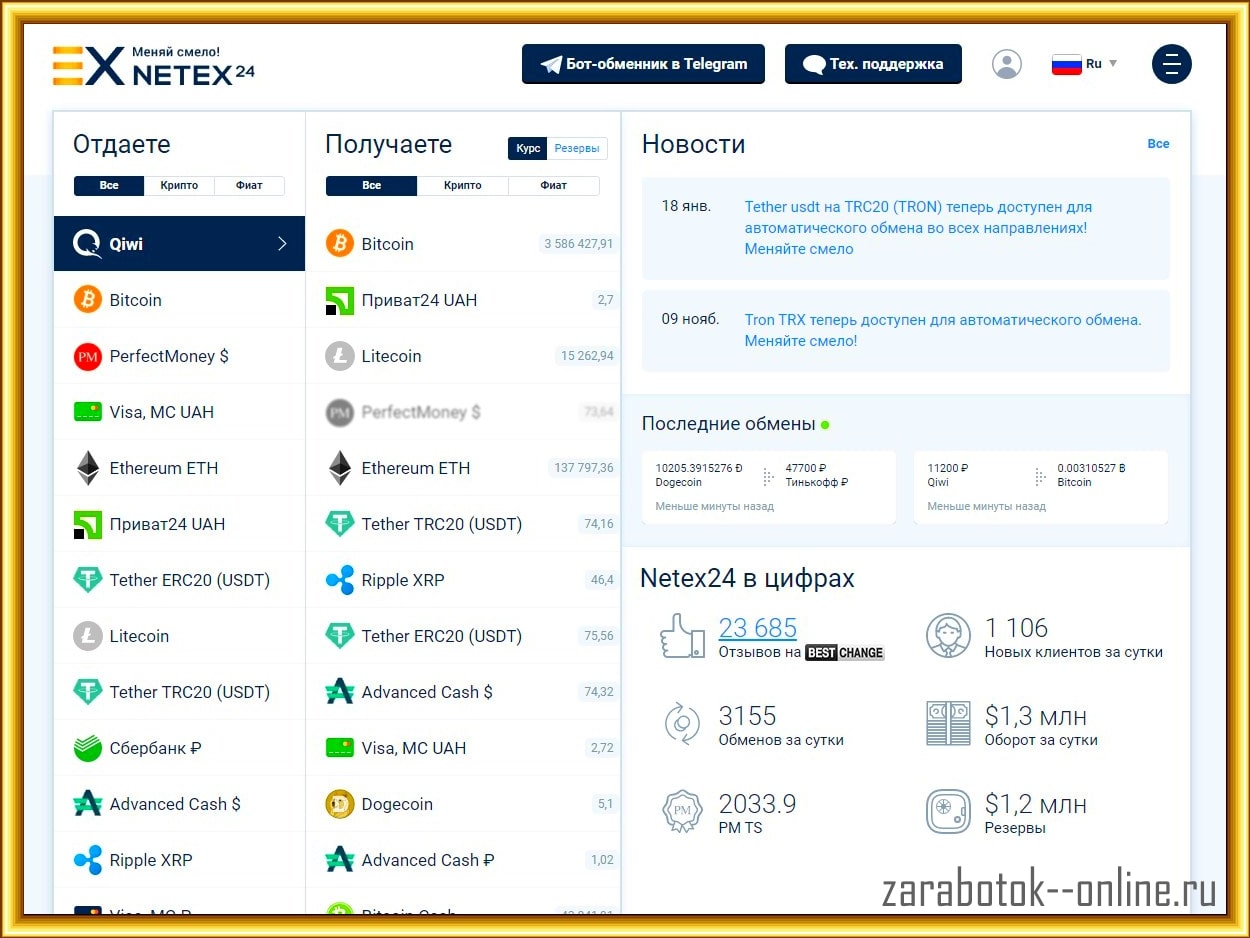View all news via Все link

pos(1158,144)
